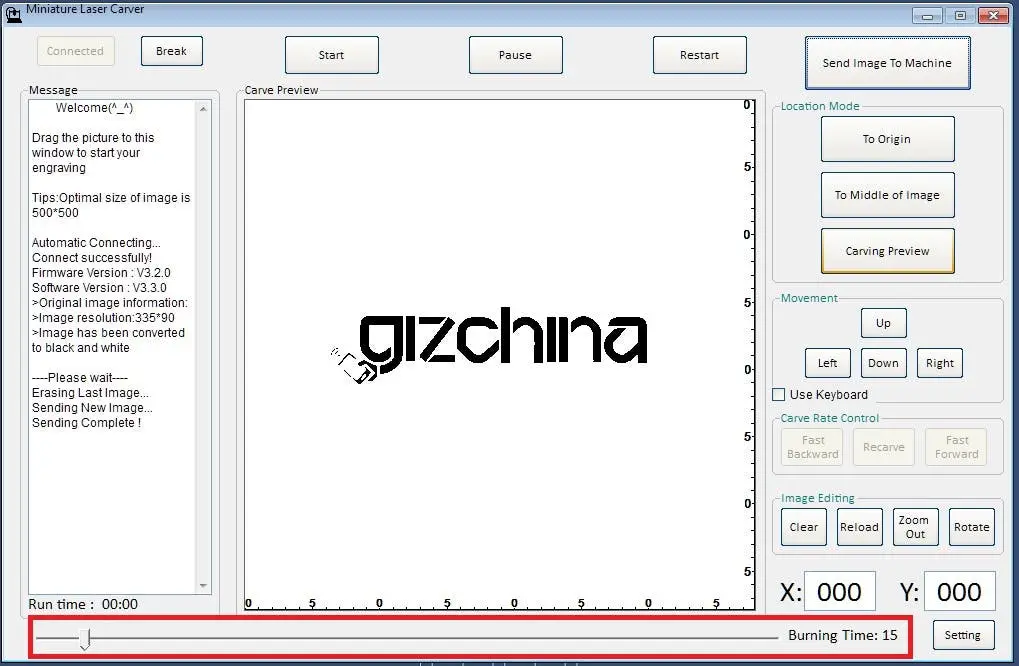1019x666 pixels.
Task: Send Image To Machine
Action: [887, 63]
